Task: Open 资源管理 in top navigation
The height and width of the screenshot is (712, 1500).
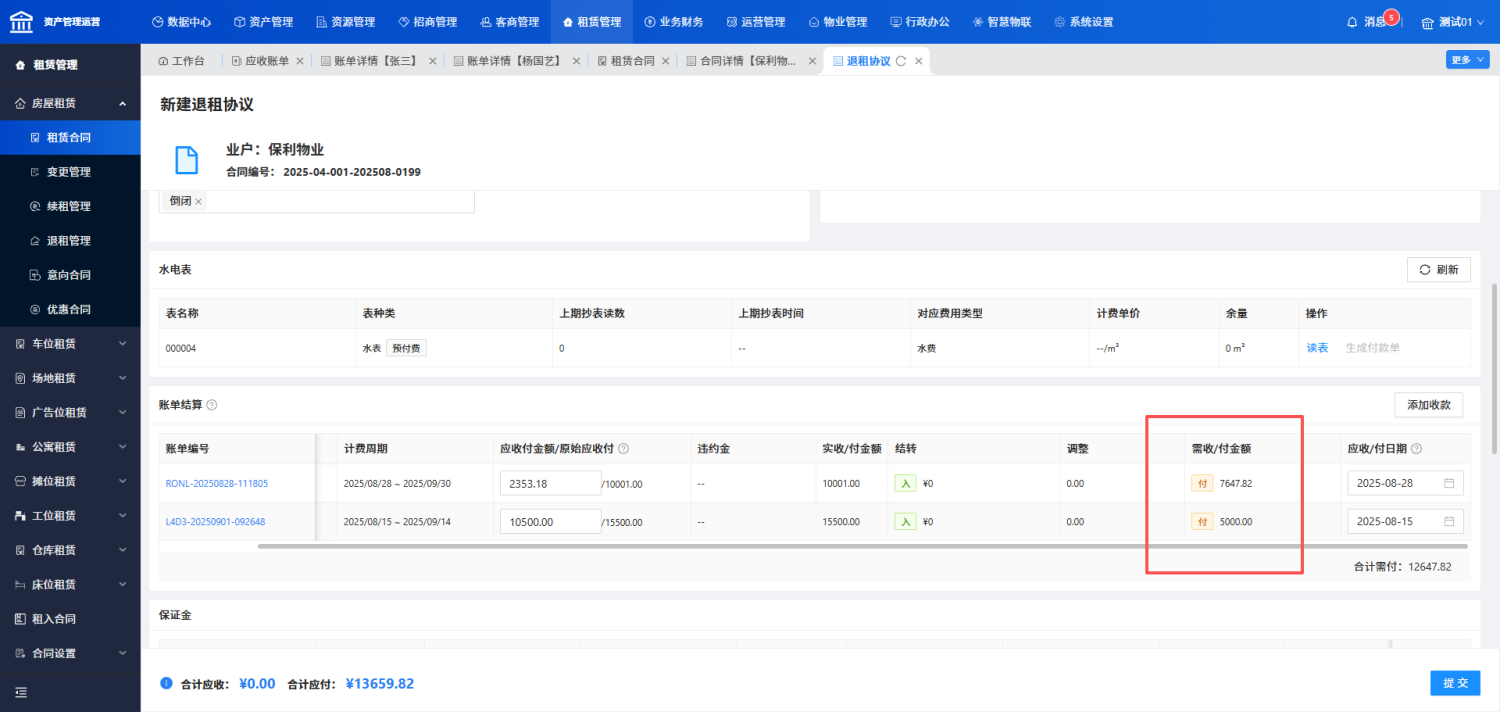Action: 345,22
